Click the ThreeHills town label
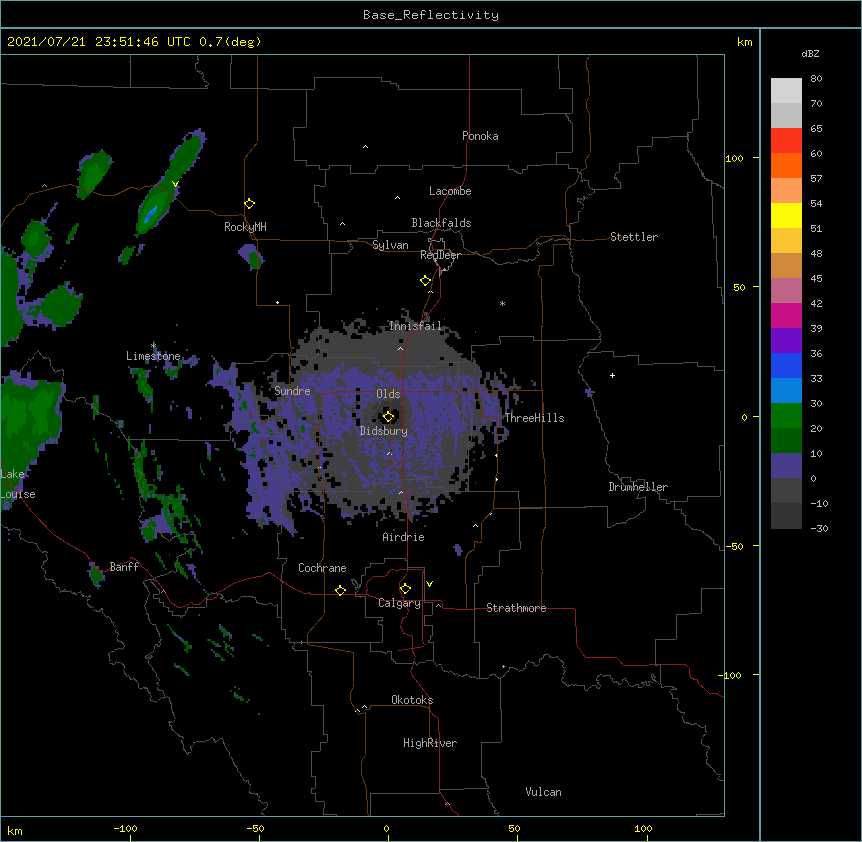Image resolution: width=862 pixels, height=842 pixels. tap(534, 418)
